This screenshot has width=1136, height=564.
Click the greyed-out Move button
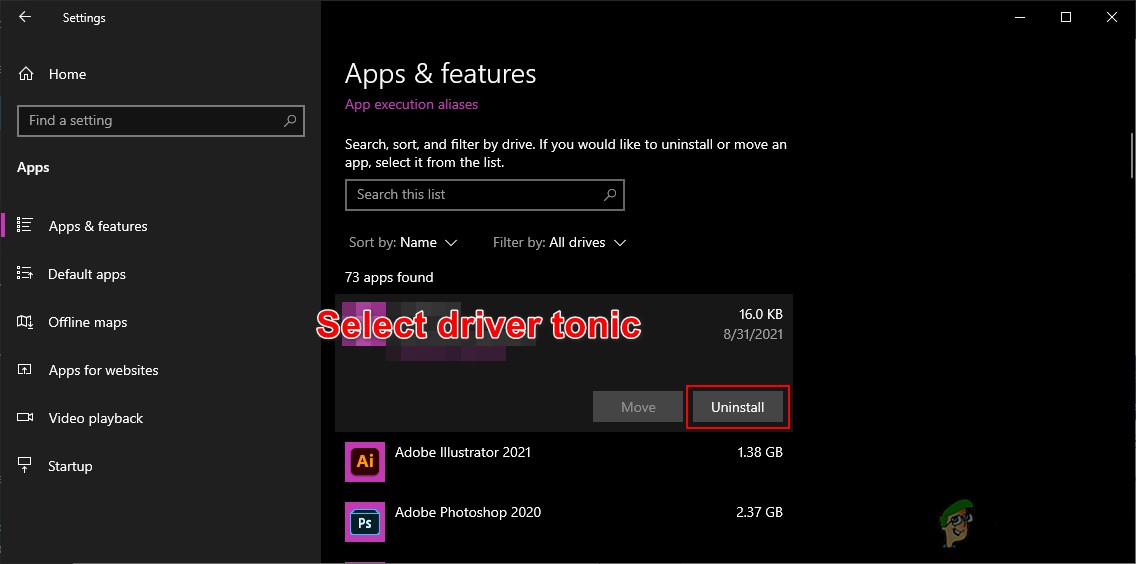pos(638,407)
